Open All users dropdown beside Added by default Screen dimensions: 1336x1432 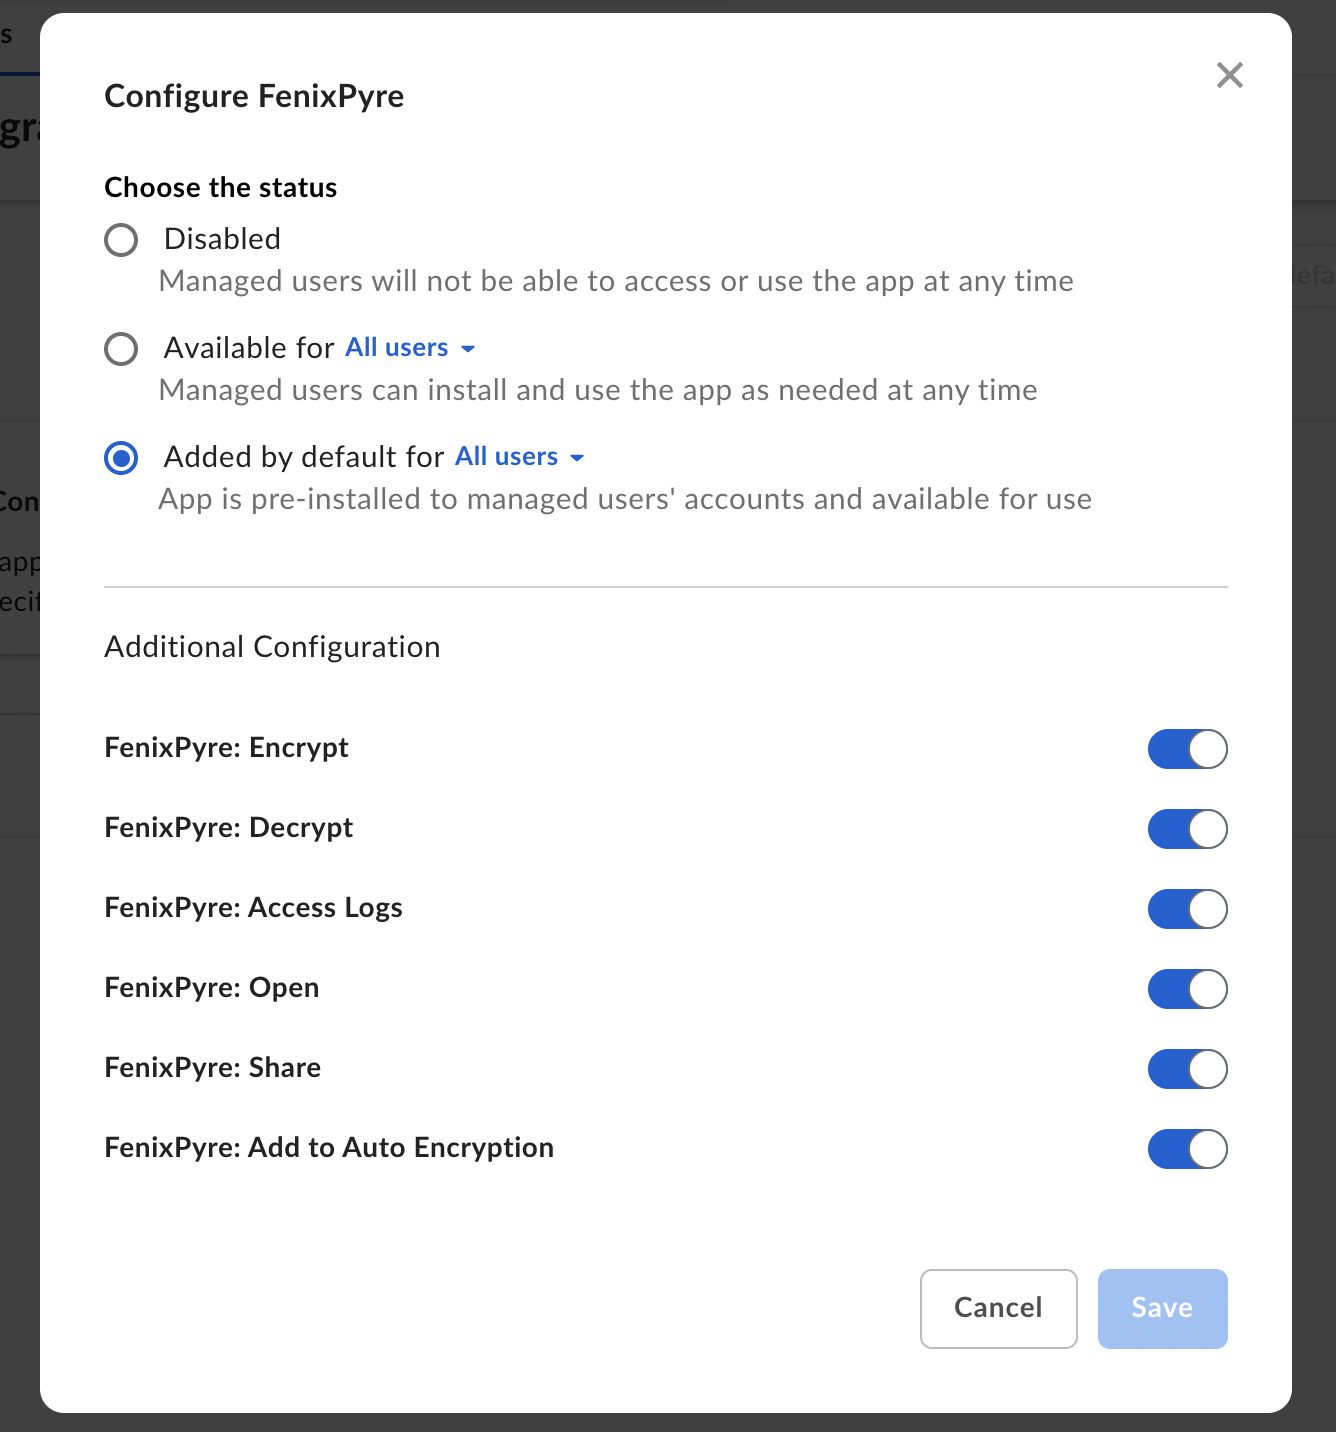pyautogui.click(x=507, y=457)
